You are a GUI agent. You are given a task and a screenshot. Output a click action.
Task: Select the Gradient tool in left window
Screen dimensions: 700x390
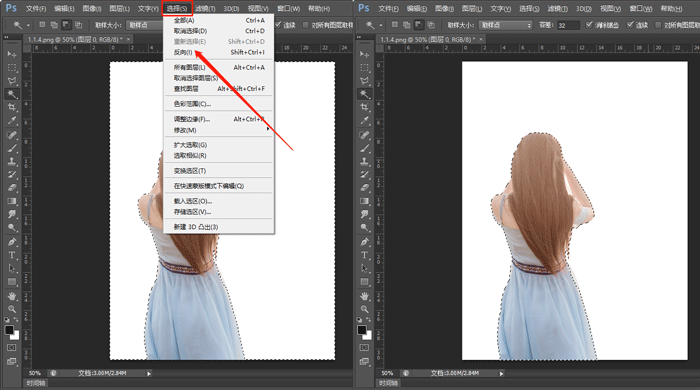(12, 201)
